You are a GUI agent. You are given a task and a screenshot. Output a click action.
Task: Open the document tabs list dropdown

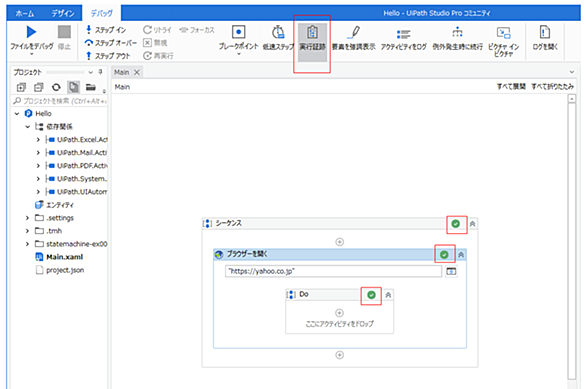pos(571,72)
